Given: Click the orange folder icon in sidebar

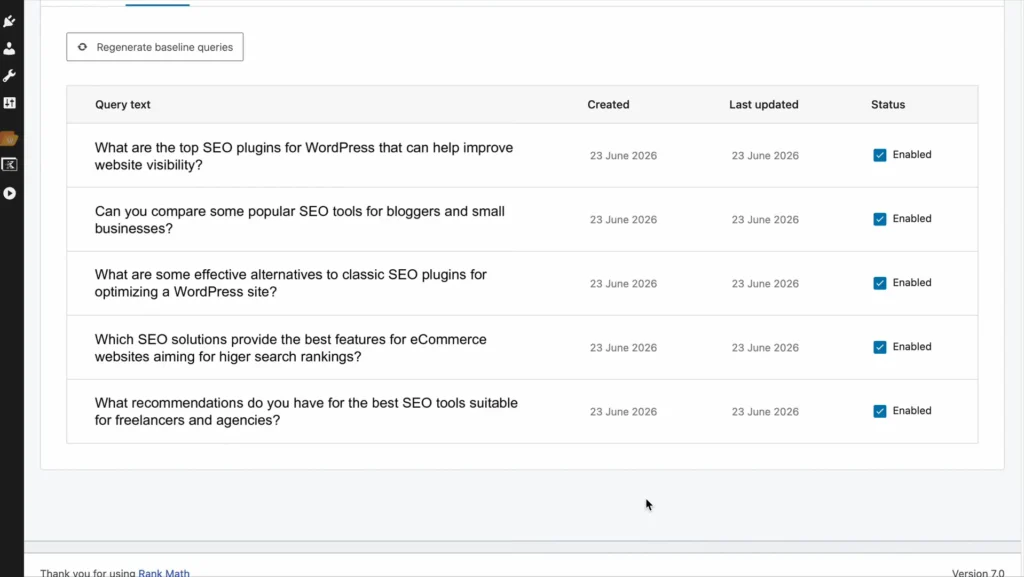Looking at the screenshot, I should coord(9,138).
